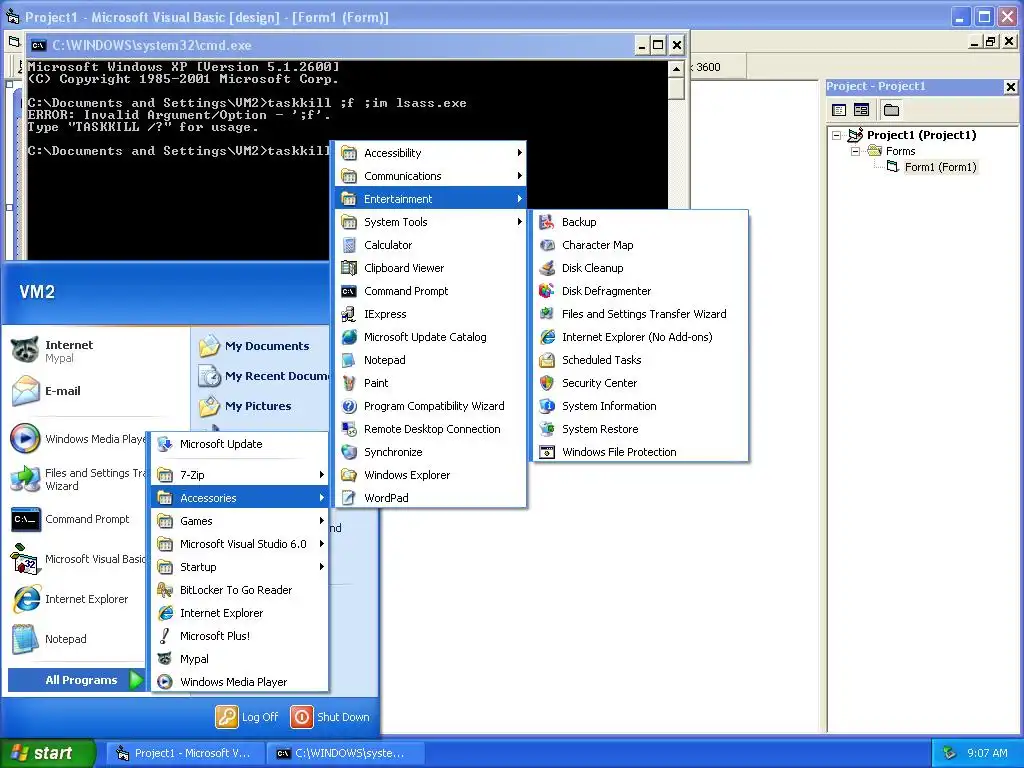
Task: Open Paint
Action: (431, 383)
